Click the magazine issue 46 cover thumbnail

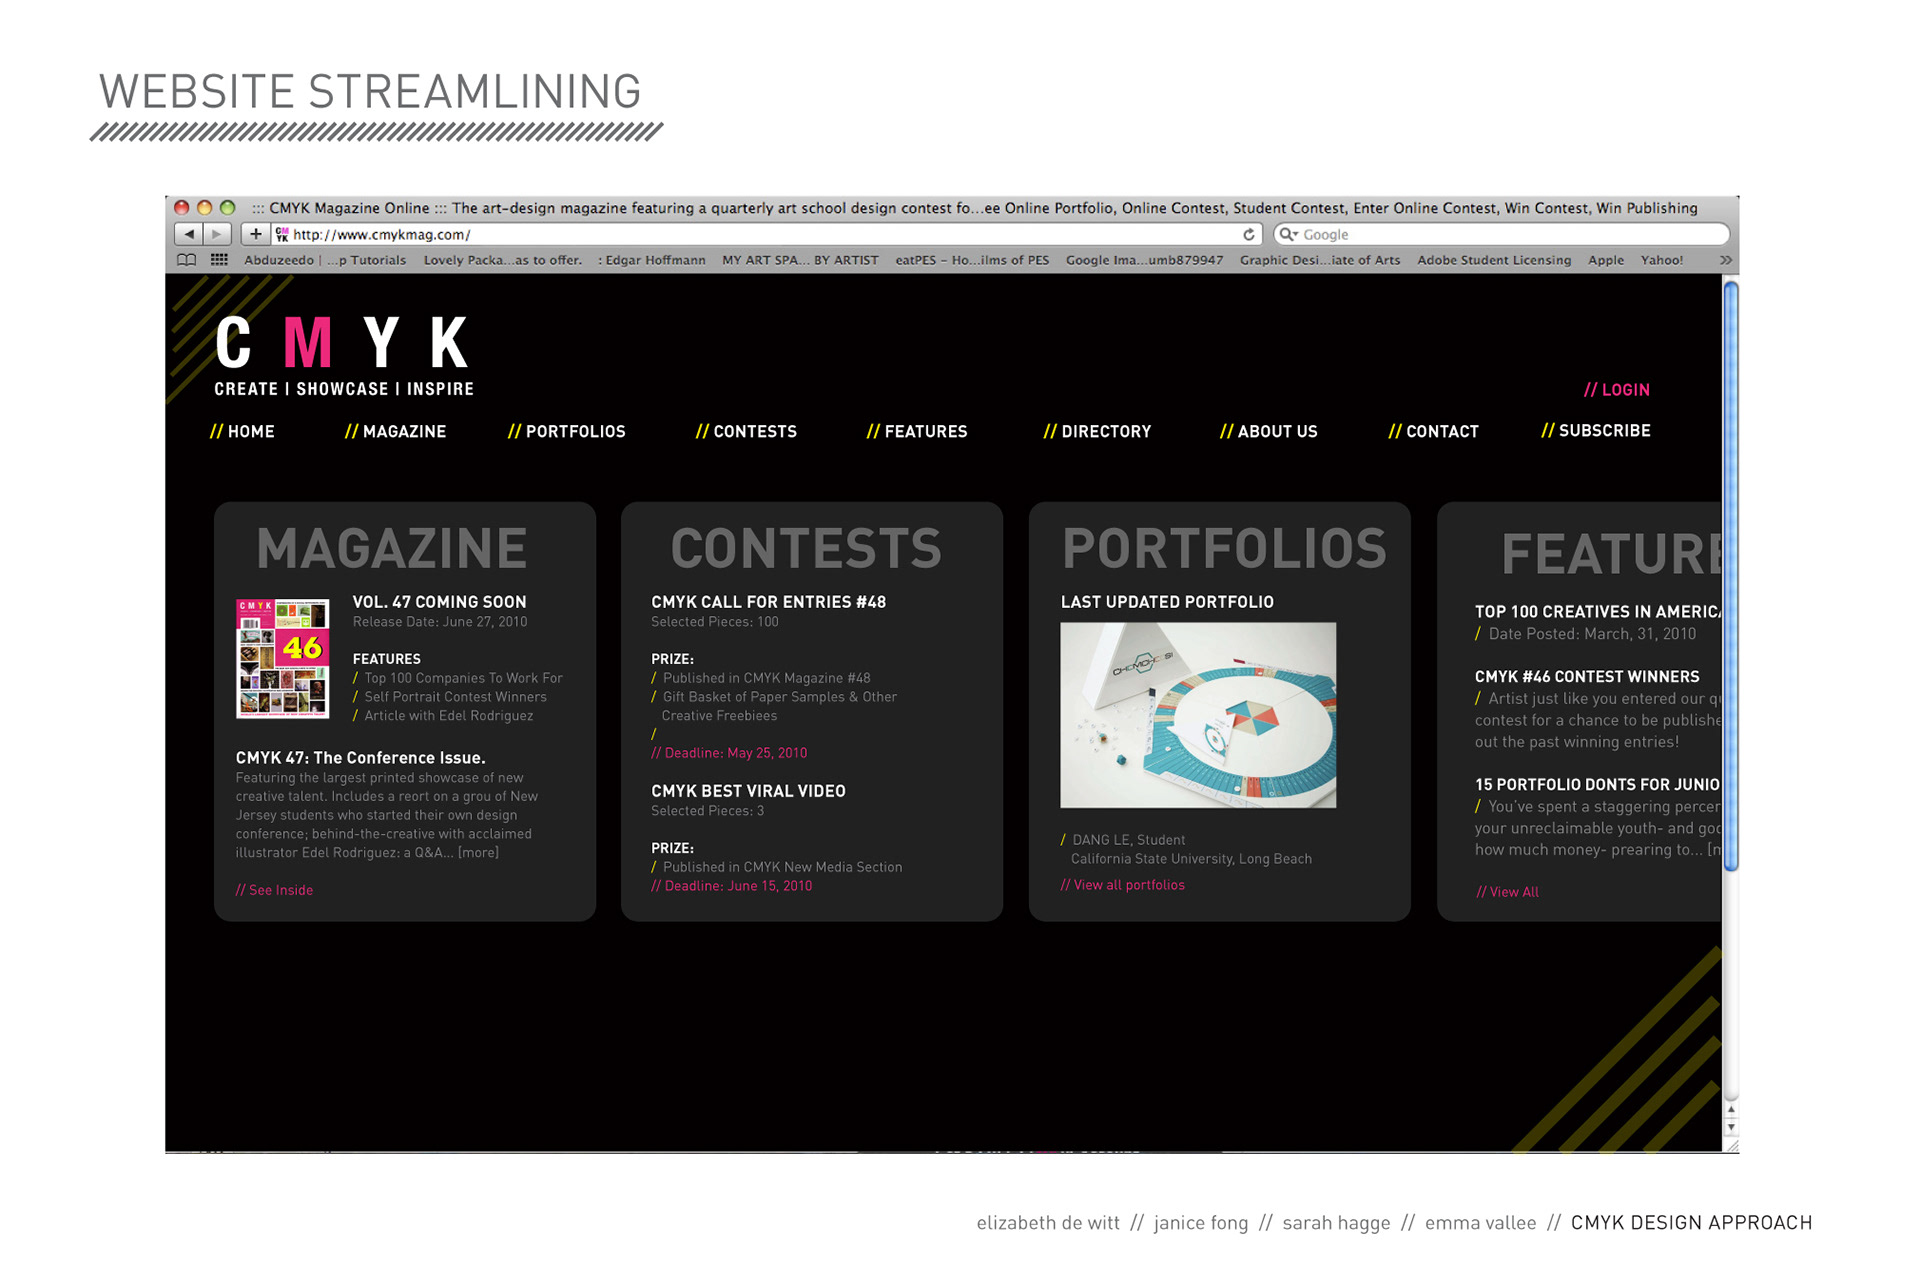pos(283,658)
